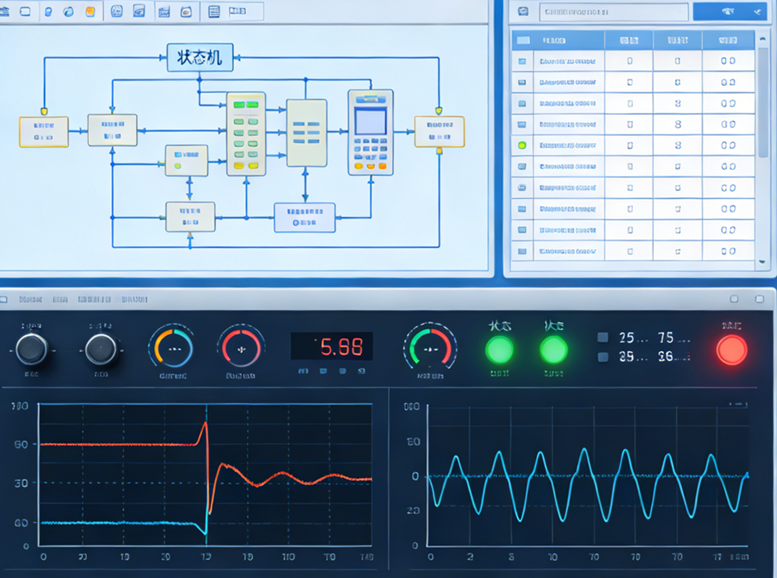Open the last menu in the control panel menu bar
This screenshot has width=777, height=578.
pyautogui.click(x=133, y=298)
